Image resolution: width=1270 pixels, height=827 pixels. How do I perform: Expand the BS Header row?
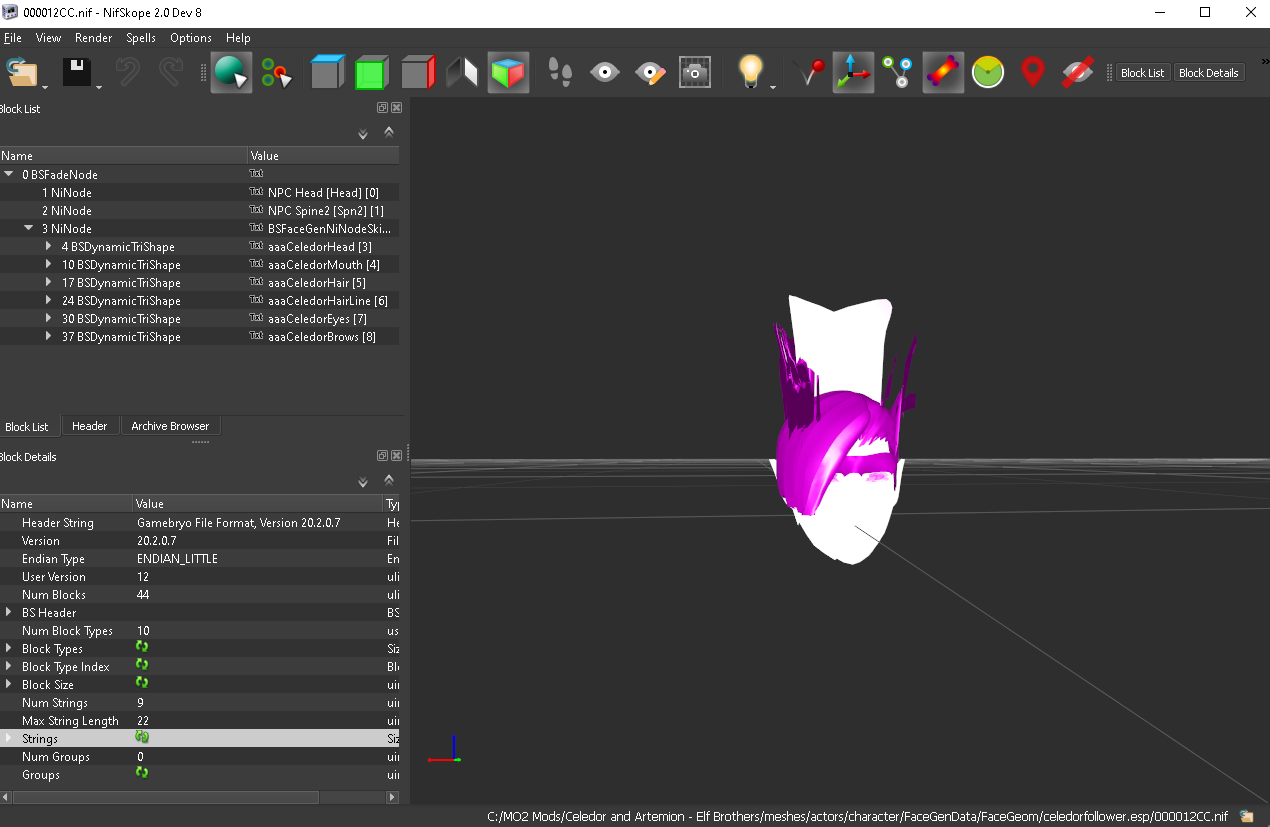point(9,612)
